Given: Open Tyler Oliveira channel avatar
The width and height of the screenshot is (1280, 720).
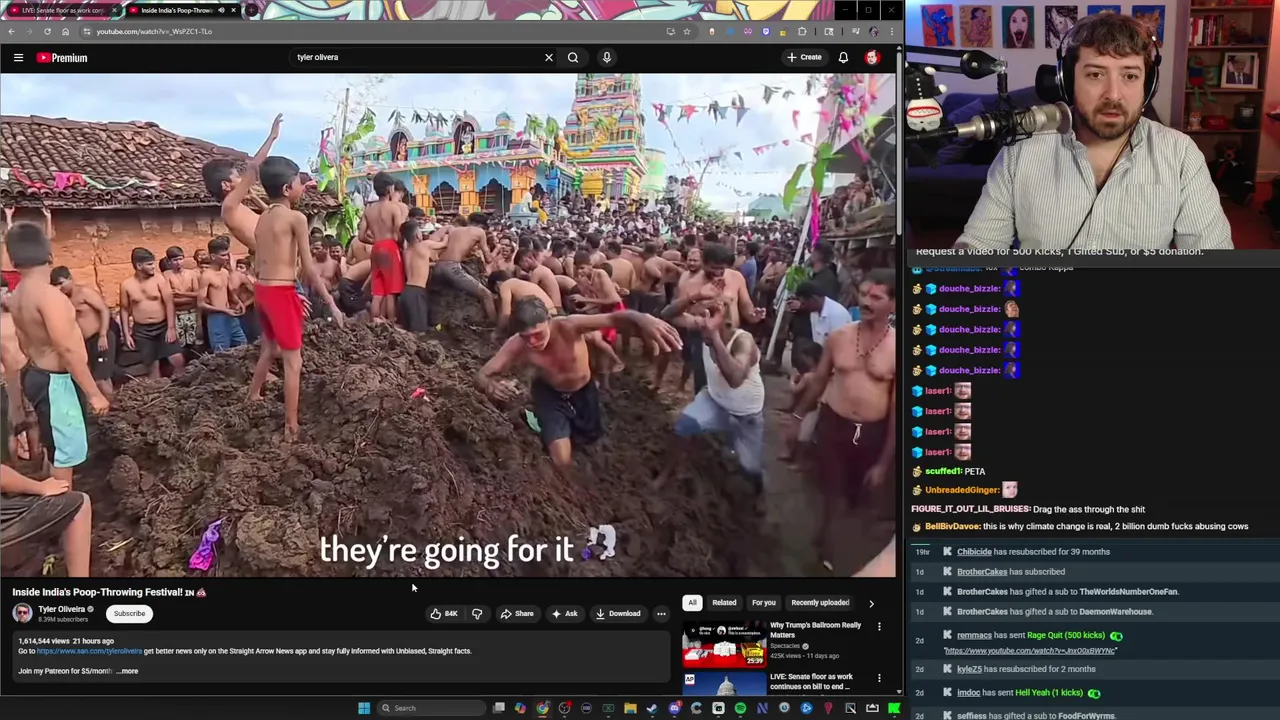Looking at the screenshot, I should click(x=22, y=613).
